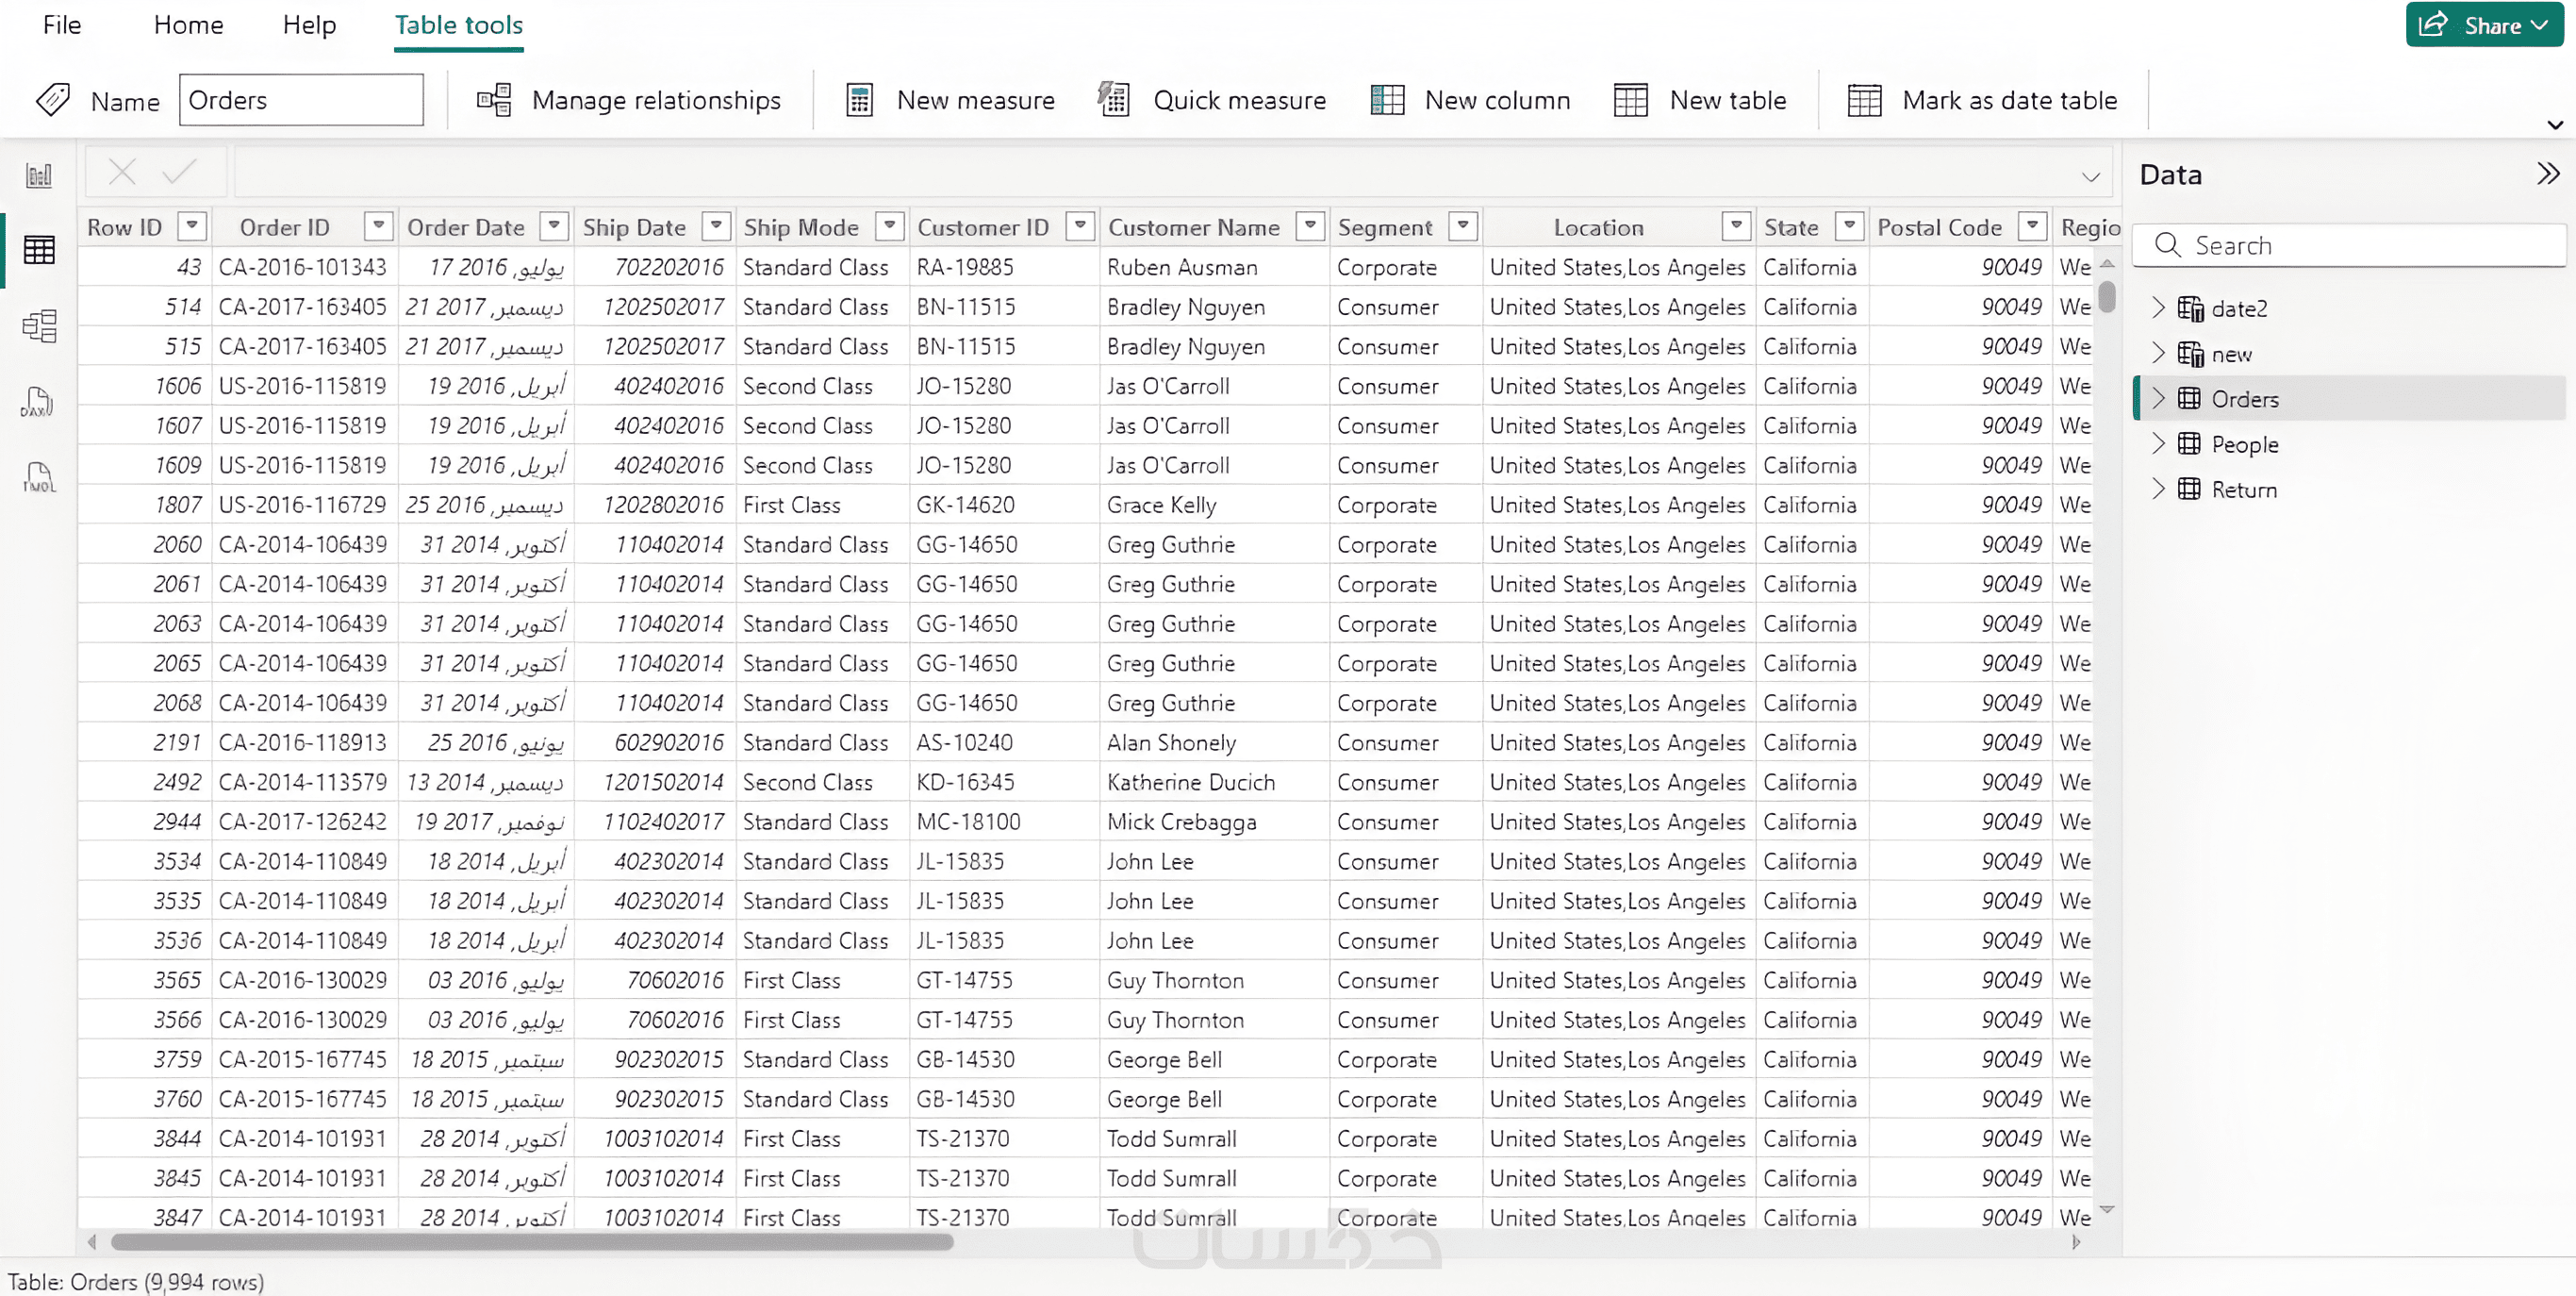Open the File menu
Image resolution: width=2576 pixels, height=1296 pixels.
tap(62, 25)
